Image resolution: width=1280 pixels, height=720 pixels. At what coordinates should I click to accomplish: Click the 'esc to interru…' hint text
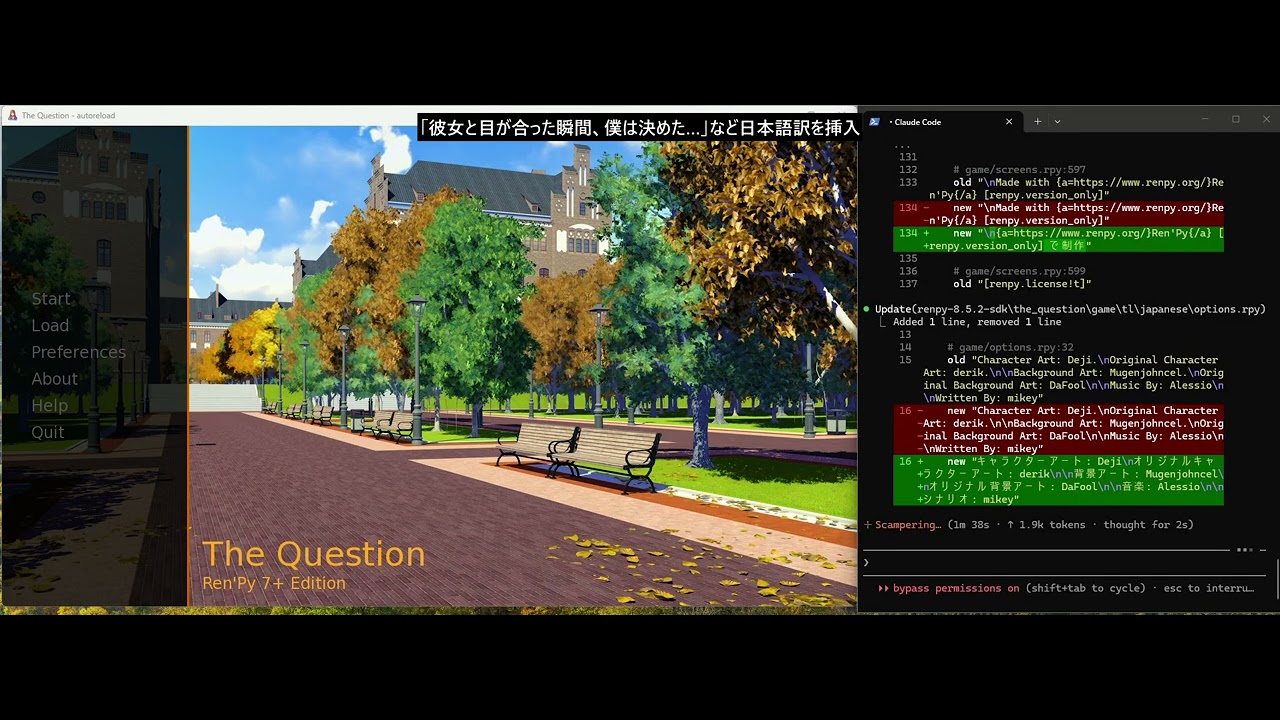(1208, 588)
